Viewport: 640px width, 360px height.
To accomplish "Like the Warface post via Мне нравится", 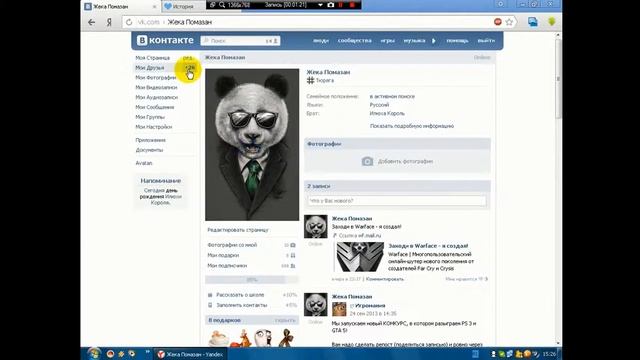I will click(x=467, y=279).
